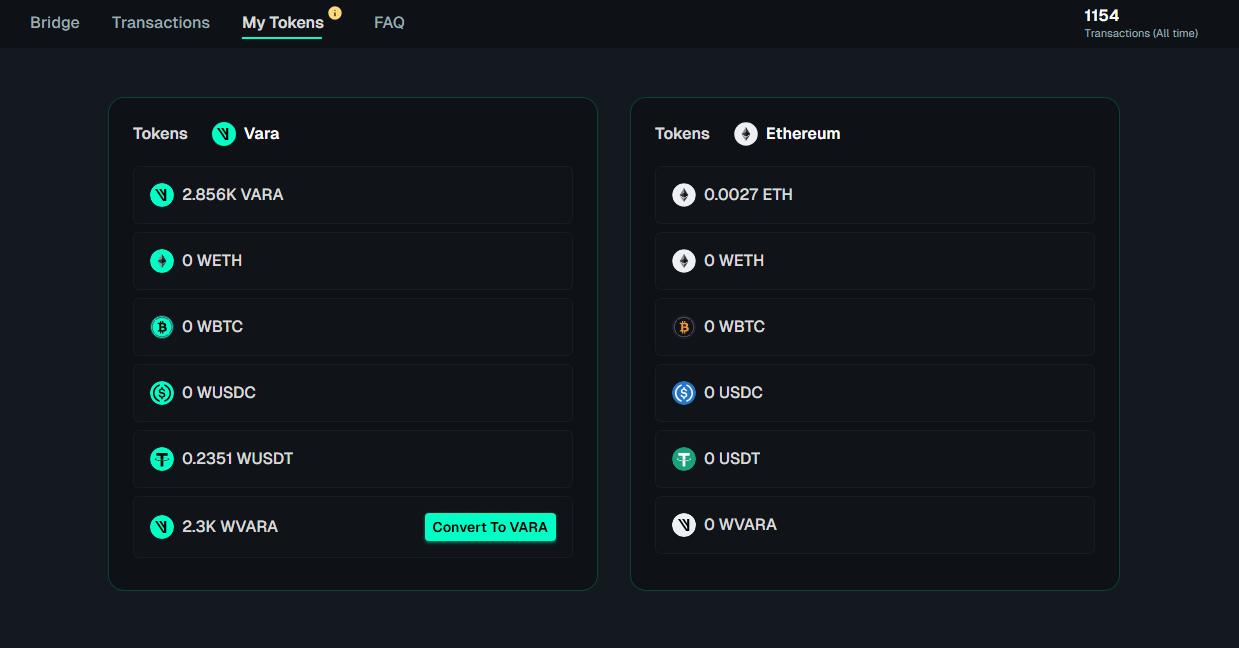
Task: Open the Bridge tab
Action: tap(55, 22)
